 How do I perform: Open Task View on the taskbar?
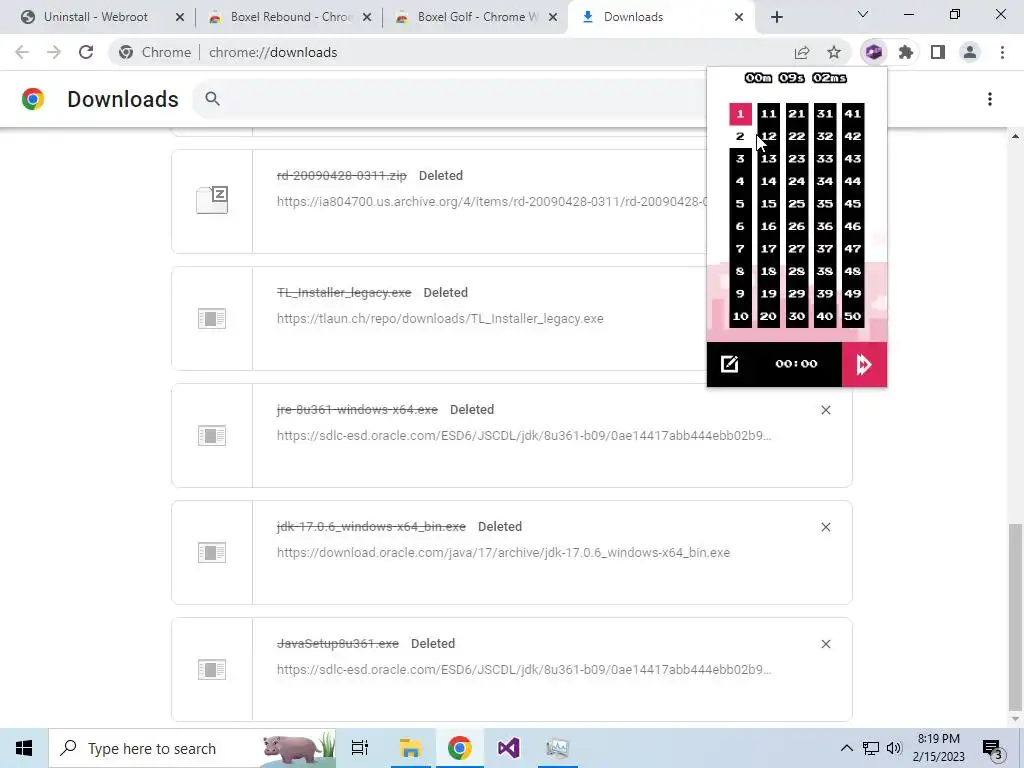(x=360, y=748)
